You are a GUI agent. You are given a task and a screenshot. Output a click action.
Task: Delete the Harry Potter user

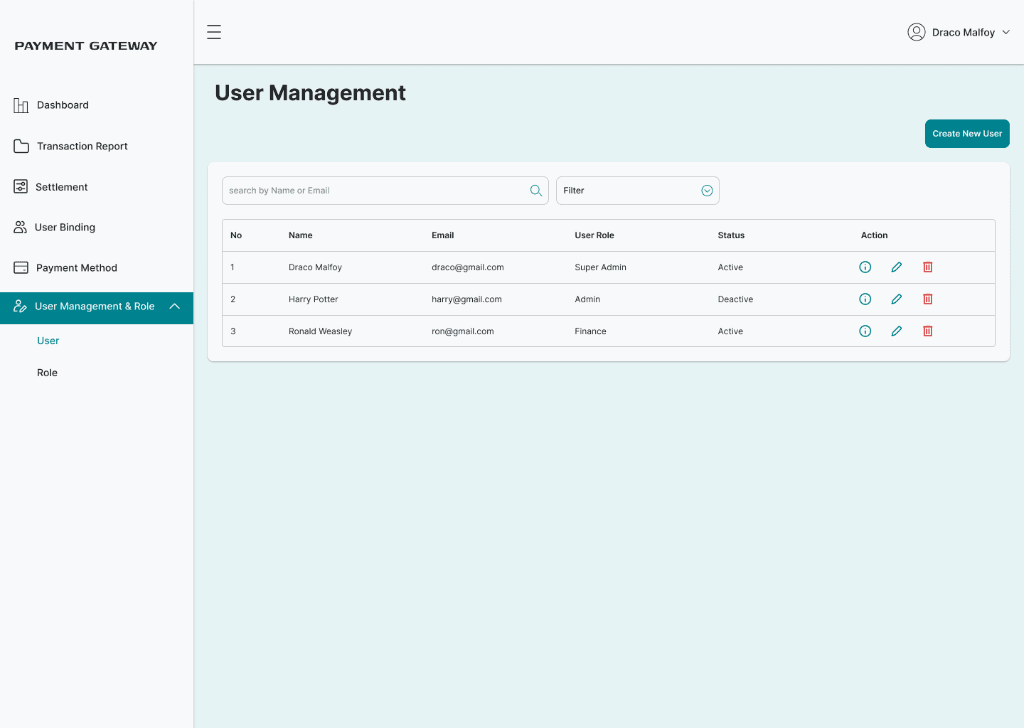click(x=927, y=299)
